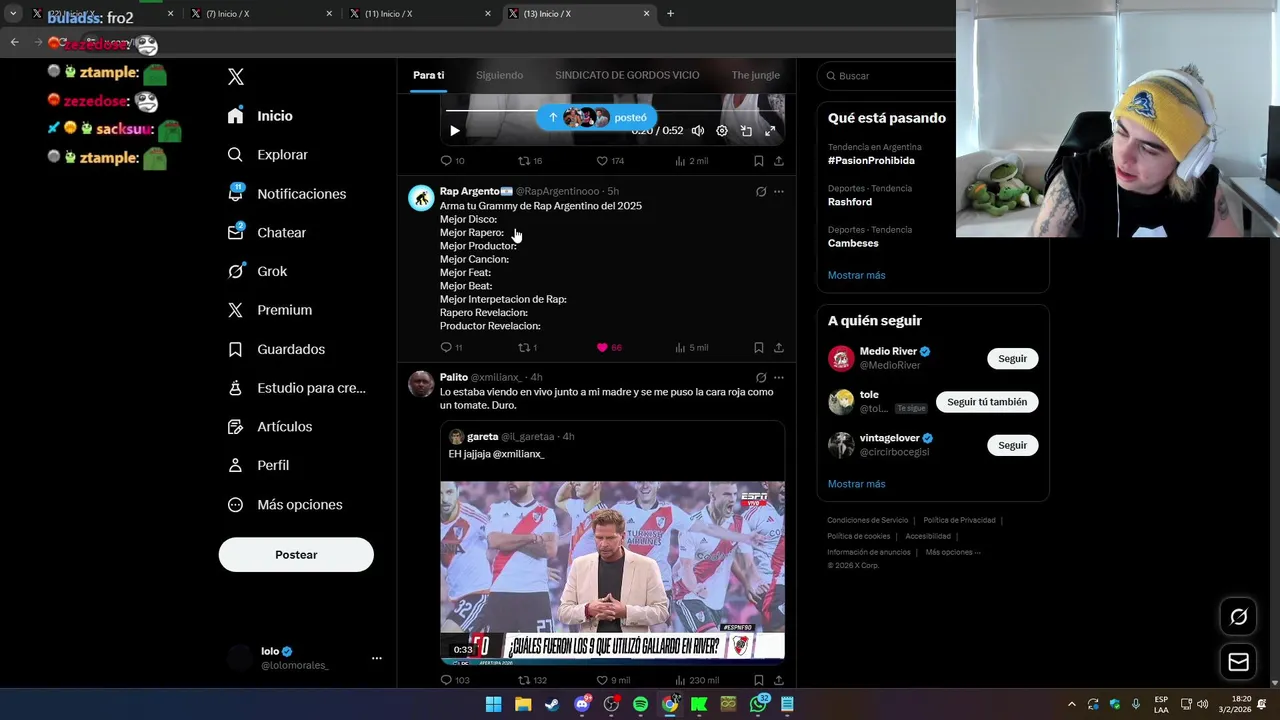Screen dimensions: 1280x720
Task: Open video settings gear icon
Action: click(722, 131)
